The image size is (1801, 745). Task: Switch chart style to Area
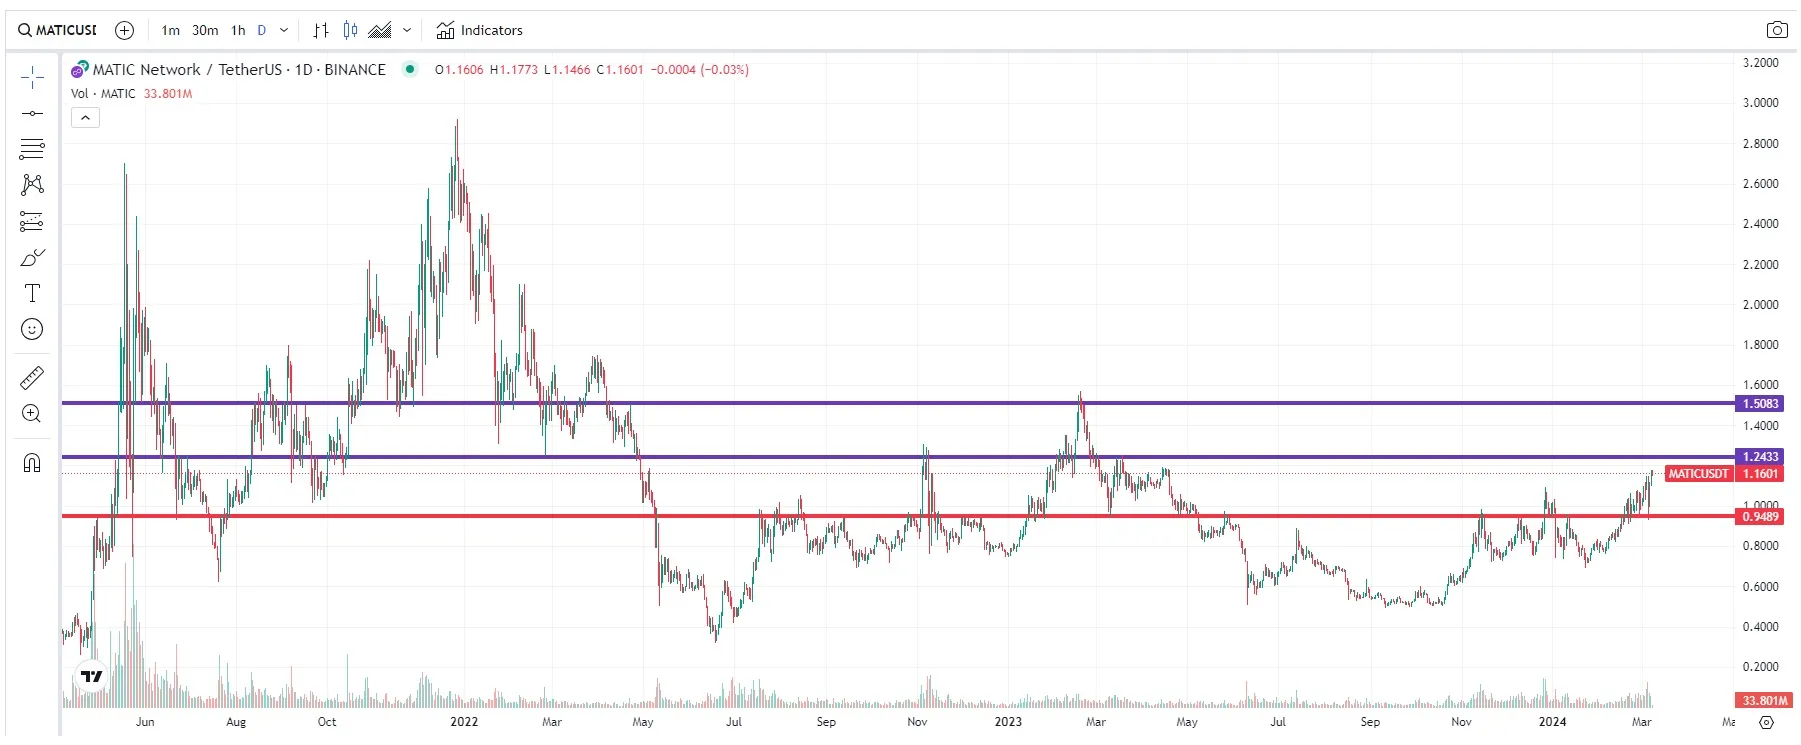click(x=380, y=30)
